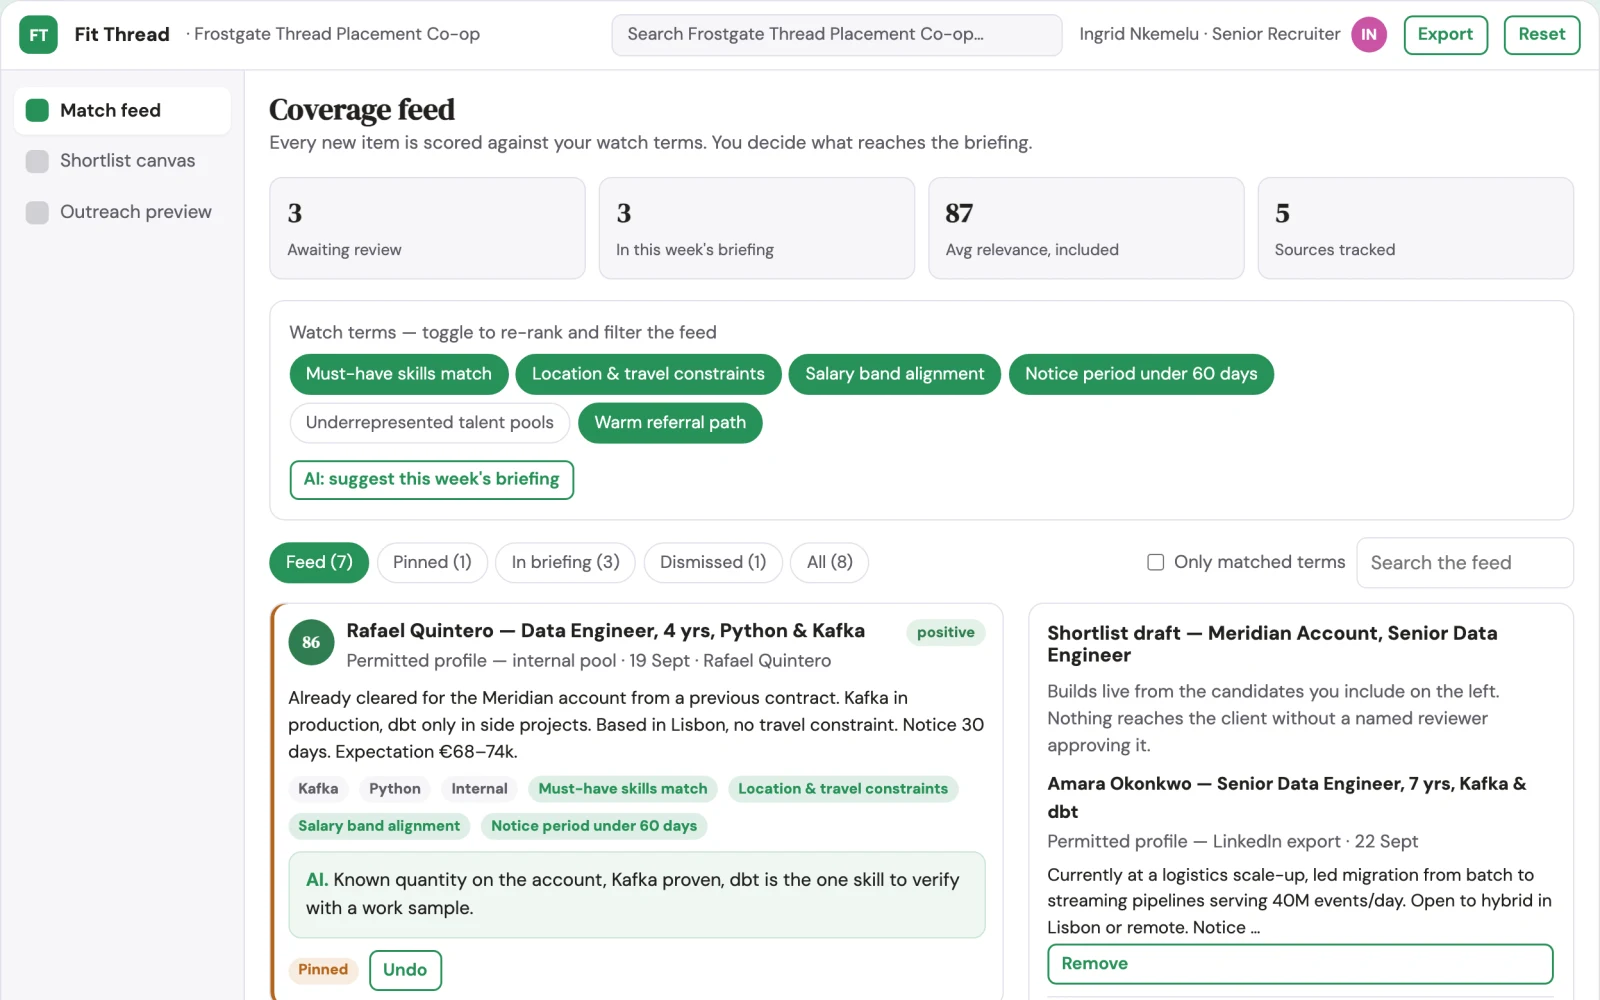Switch to the Dismissed (1) tab
This screenshot has width=1600, height=1000.
pos(713,562)
